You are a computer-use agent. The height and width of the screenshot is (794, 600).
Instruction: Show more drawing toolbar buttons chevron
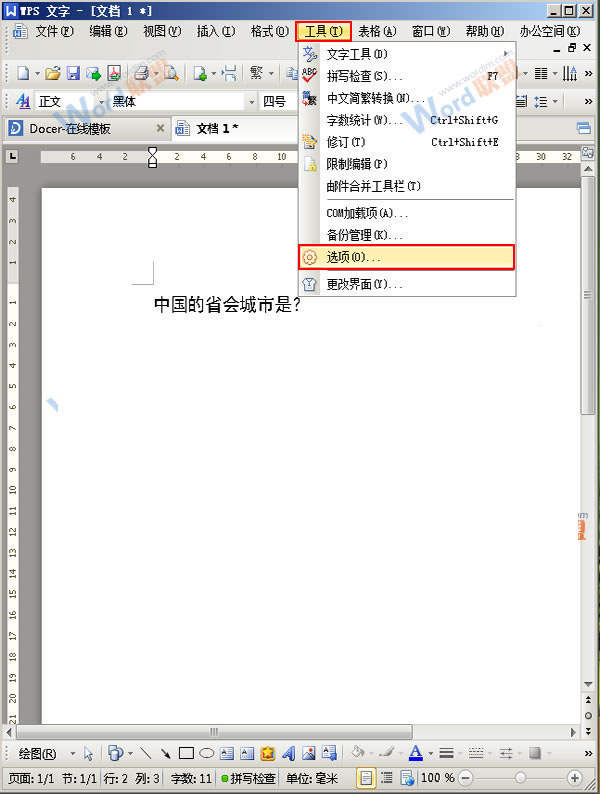click(588, 753)
